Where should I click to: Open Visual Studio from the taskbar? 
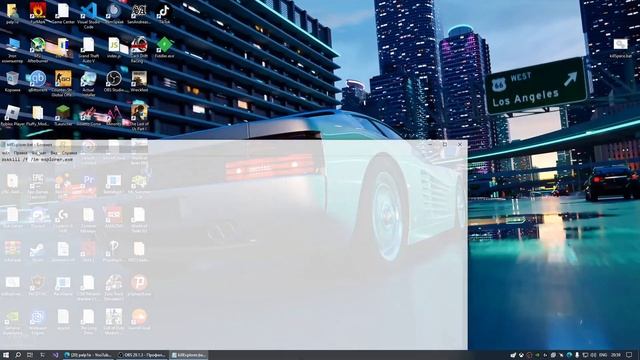pyautogui.click(x=56, y=355)
